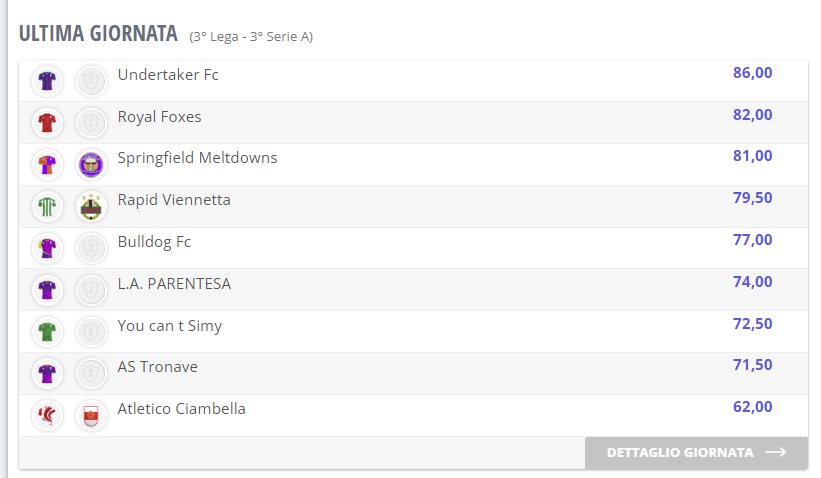Click Royal Foxes red jersey icon
Viewport: 821px width, 478px height.
(47, 122)
